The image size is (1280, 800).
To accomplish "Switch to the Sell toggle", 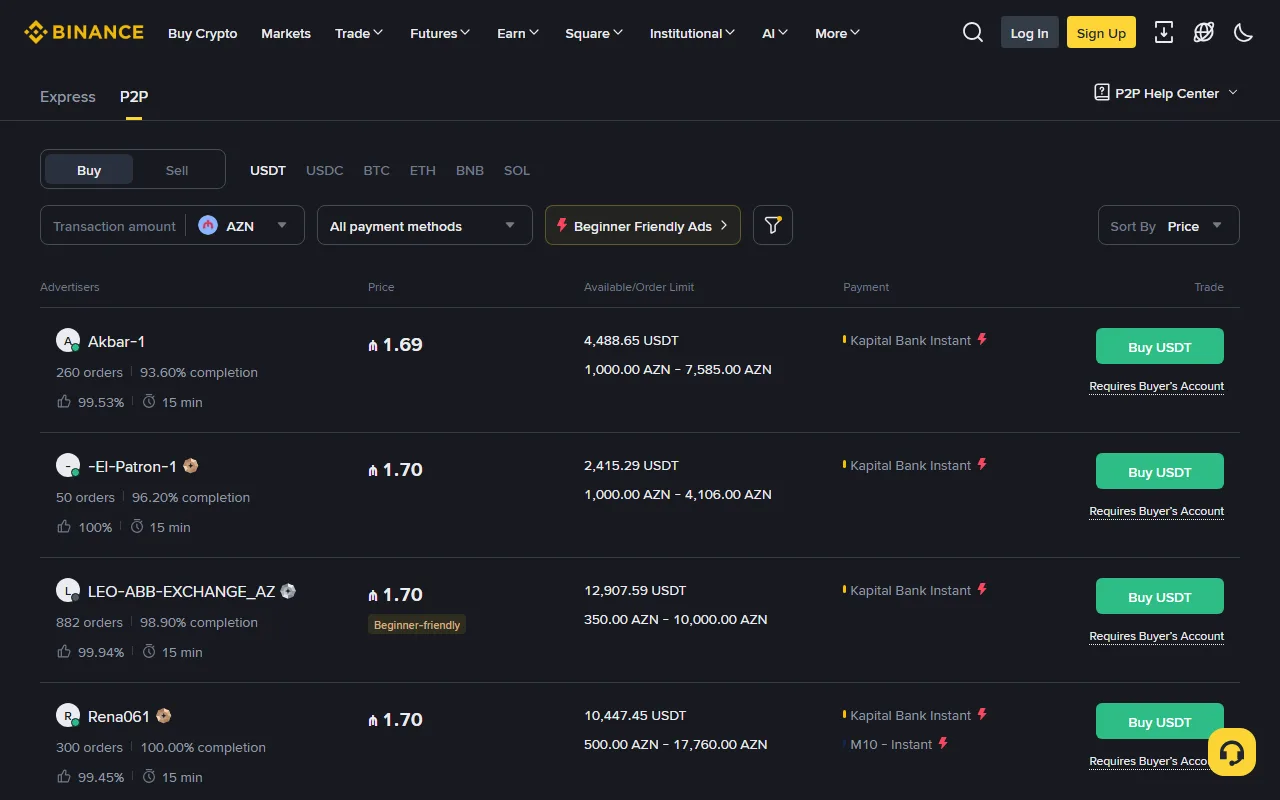I will pos(177,170).
